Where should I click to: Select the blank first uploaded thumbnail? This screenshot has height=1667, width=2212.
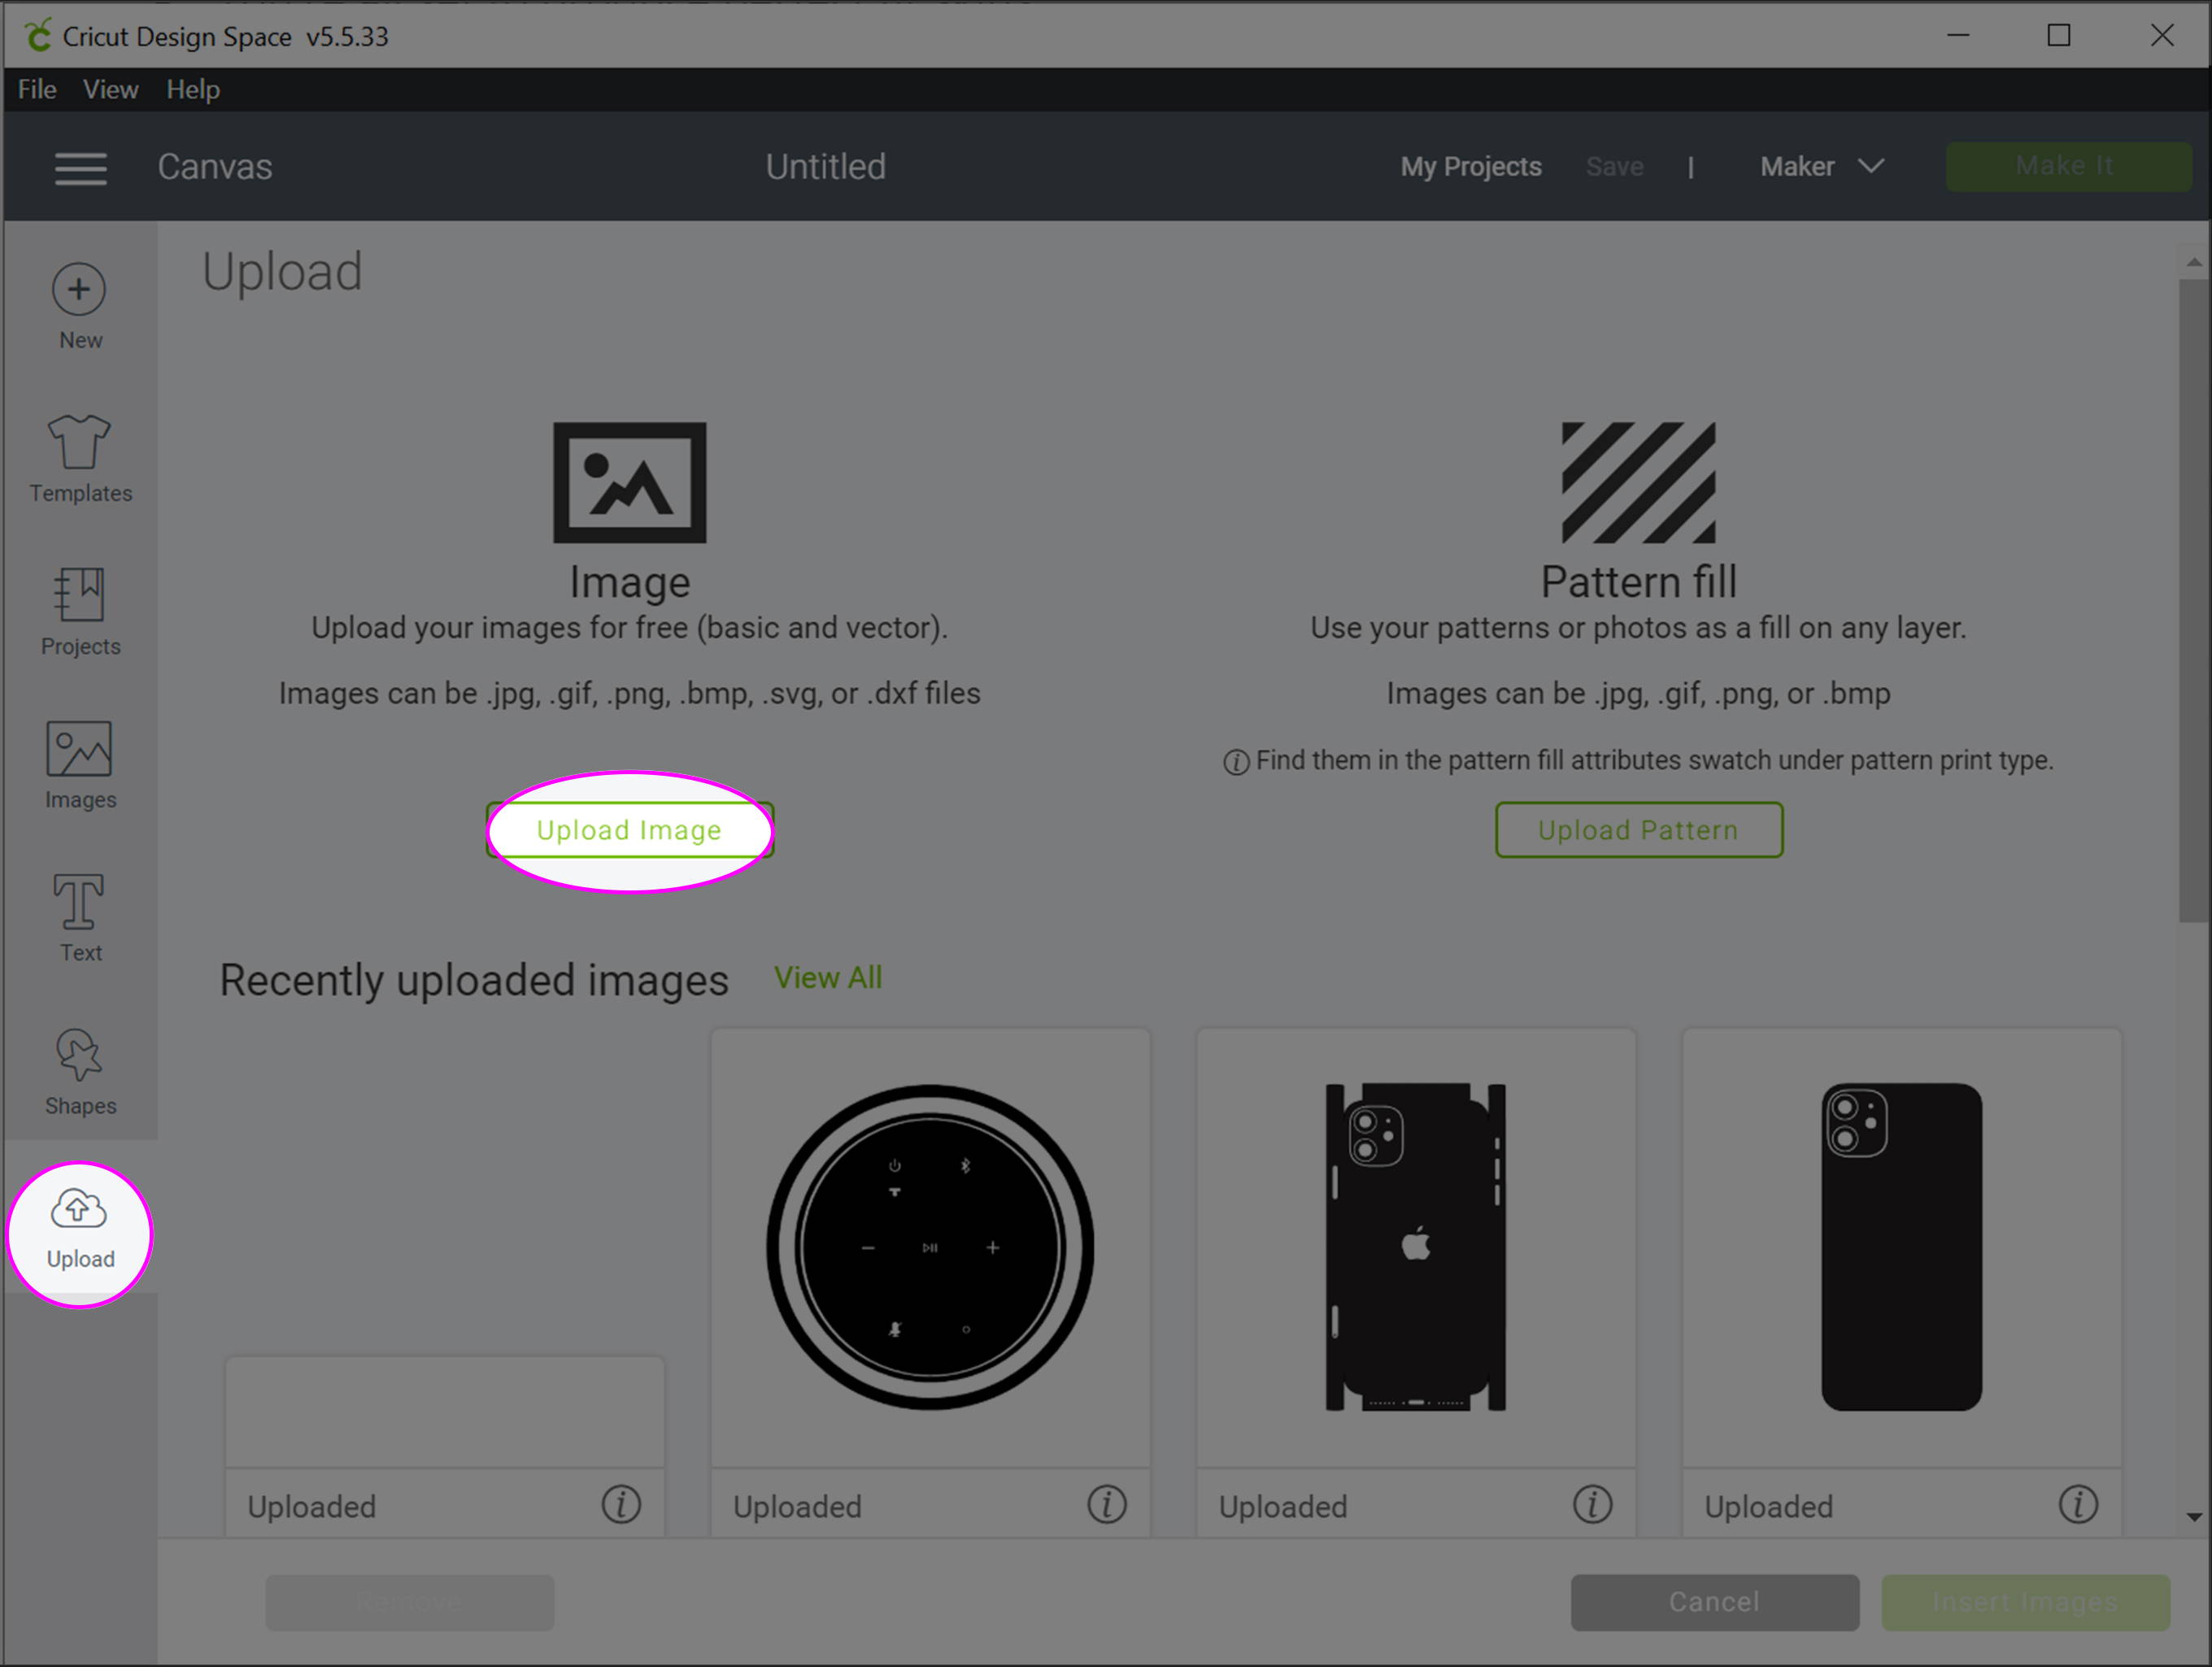(445, 1411)
